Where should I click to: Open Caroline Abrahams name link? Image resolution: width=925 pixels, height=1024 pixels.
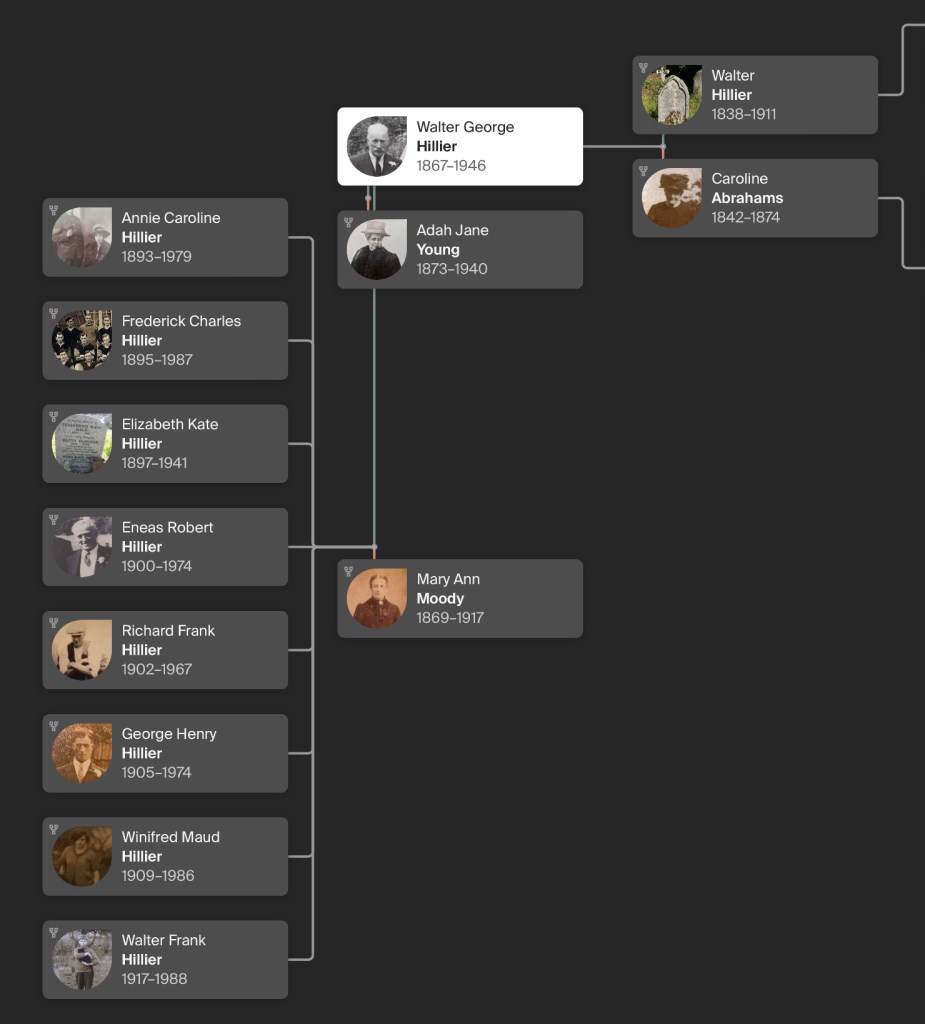(x=746, y=188)
